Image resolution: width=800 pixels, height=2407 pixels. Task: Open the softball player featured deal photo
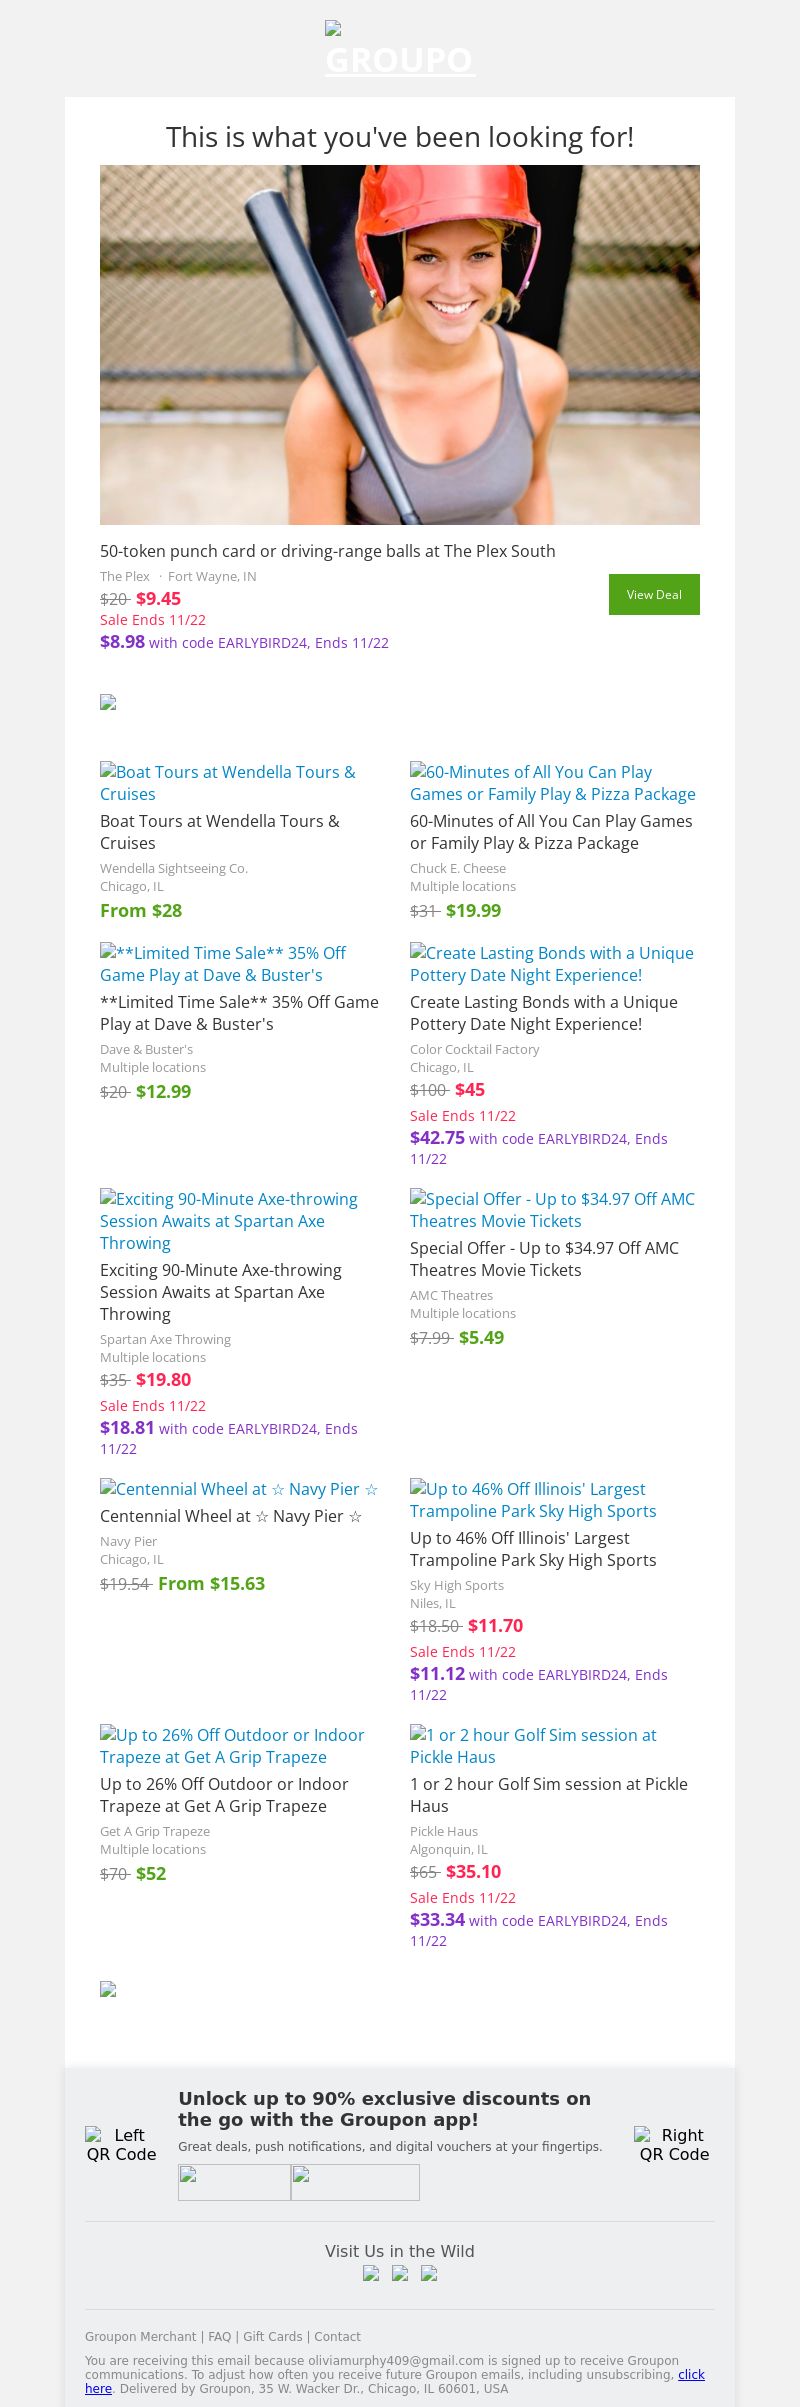click(x=400, y=344)
